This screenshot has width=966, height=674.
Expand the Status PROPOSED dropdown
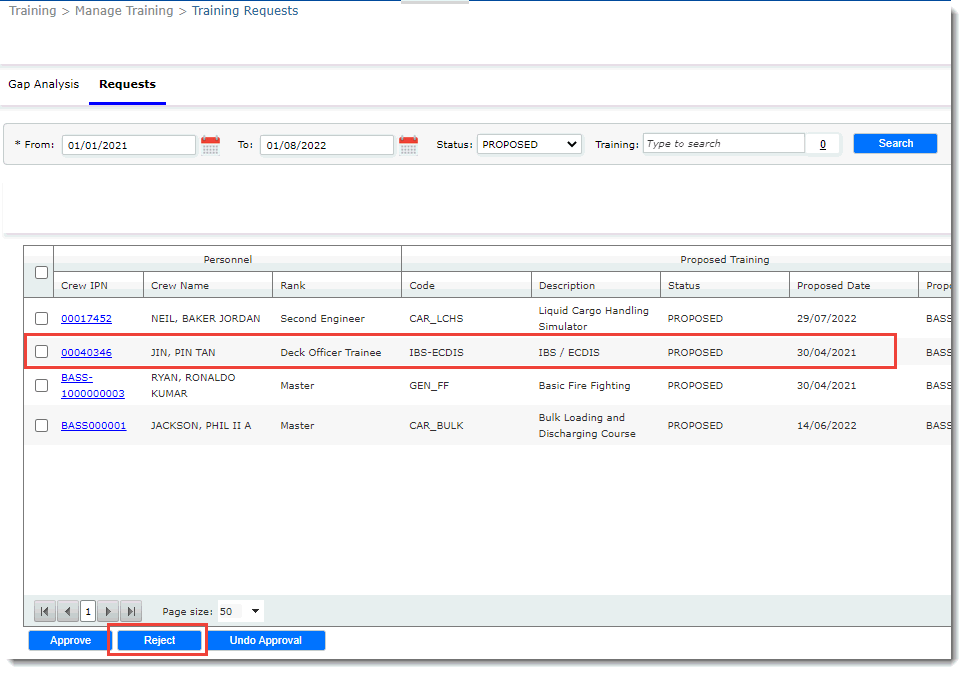tap(529, 144)
